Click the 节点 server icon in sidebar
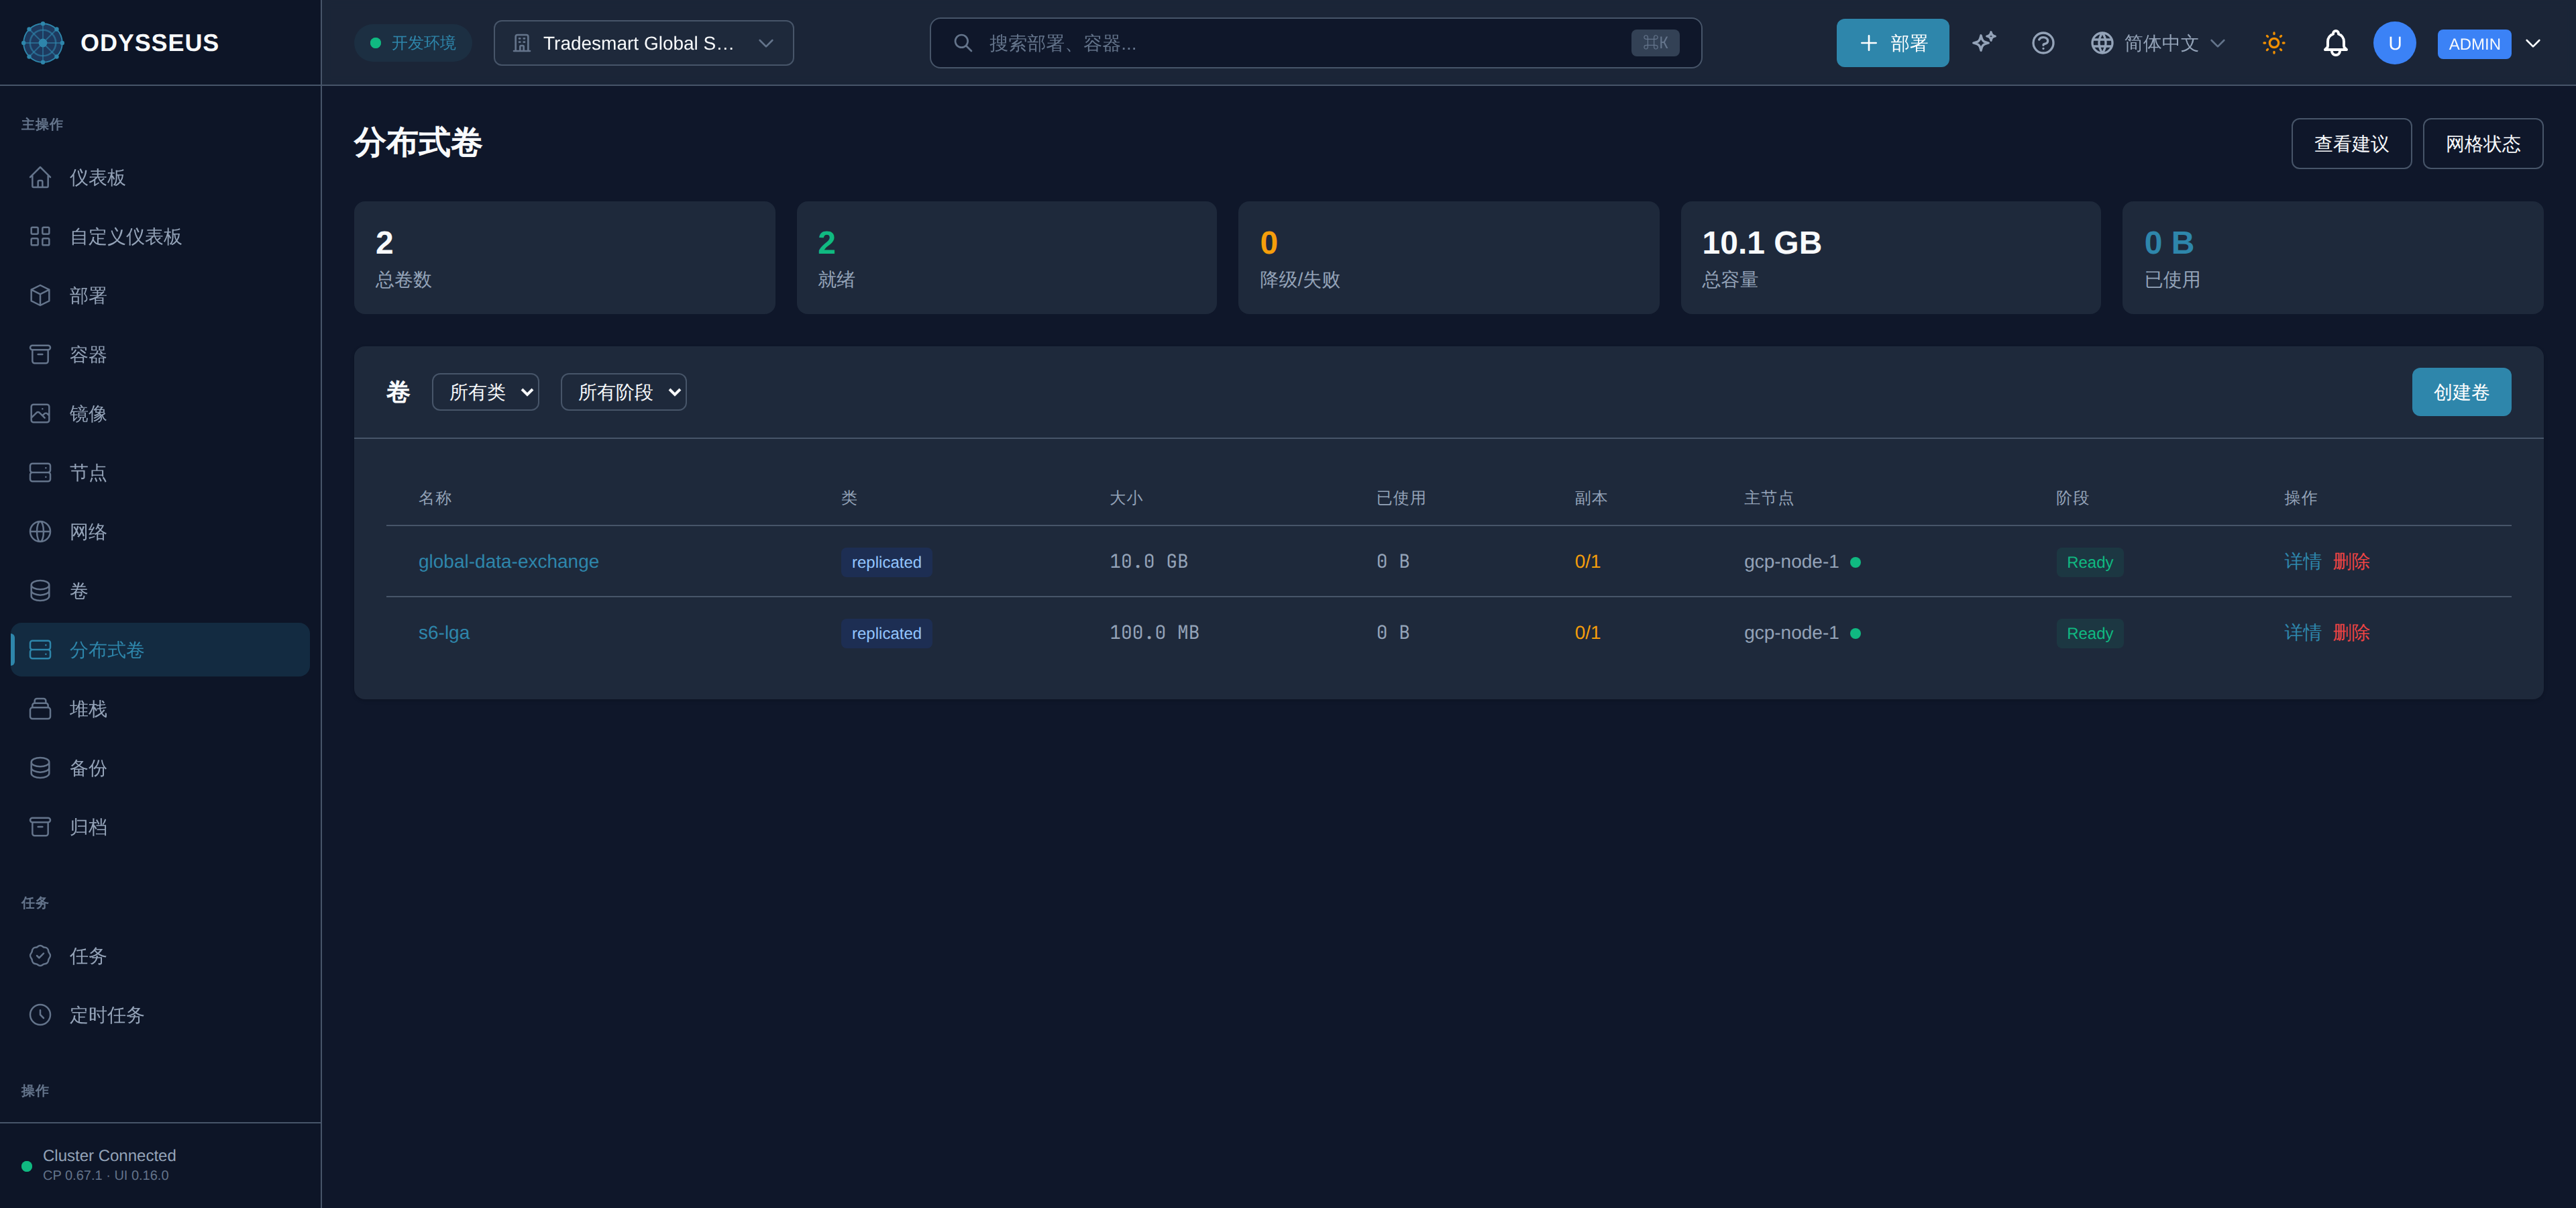2576x1208 pixels. click(x=40, y=472)
